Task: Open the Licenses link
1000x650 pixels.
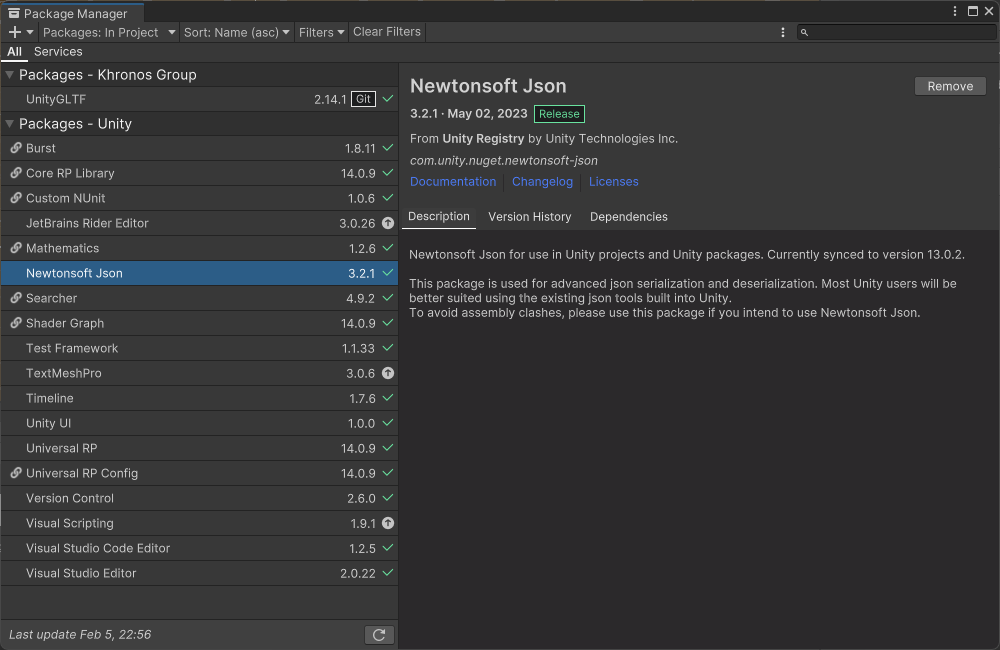Action: (614, 182)
